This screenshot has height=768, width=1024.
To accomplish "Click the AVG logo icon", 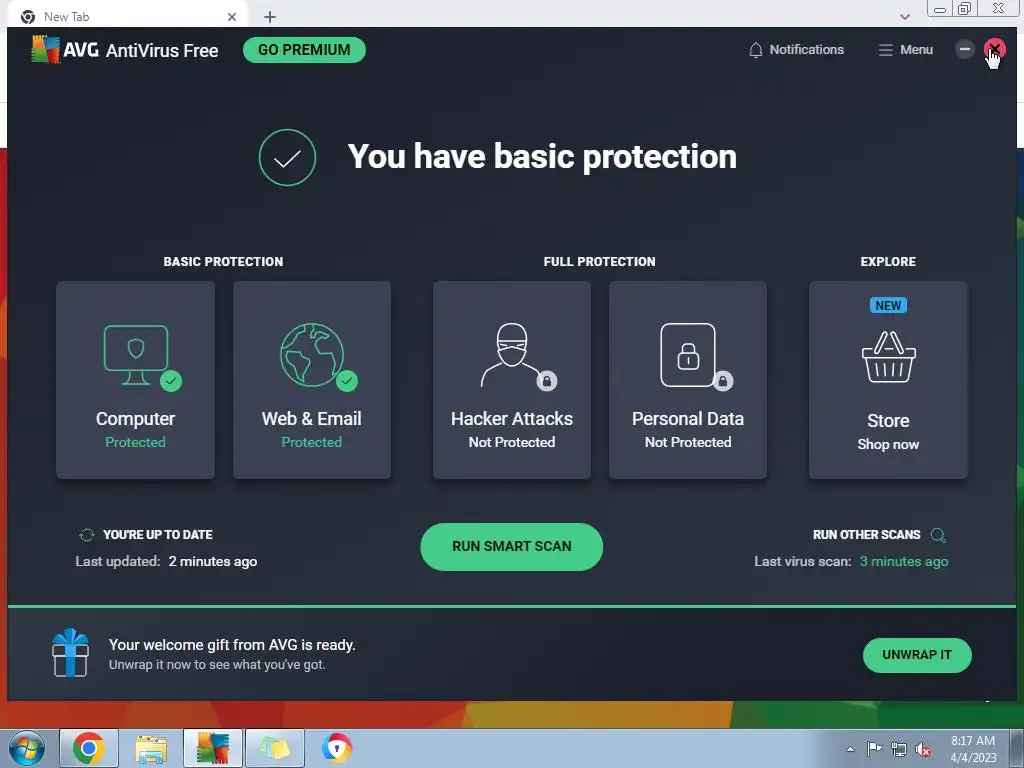I will pyautogui.click(x=45, y=50).
